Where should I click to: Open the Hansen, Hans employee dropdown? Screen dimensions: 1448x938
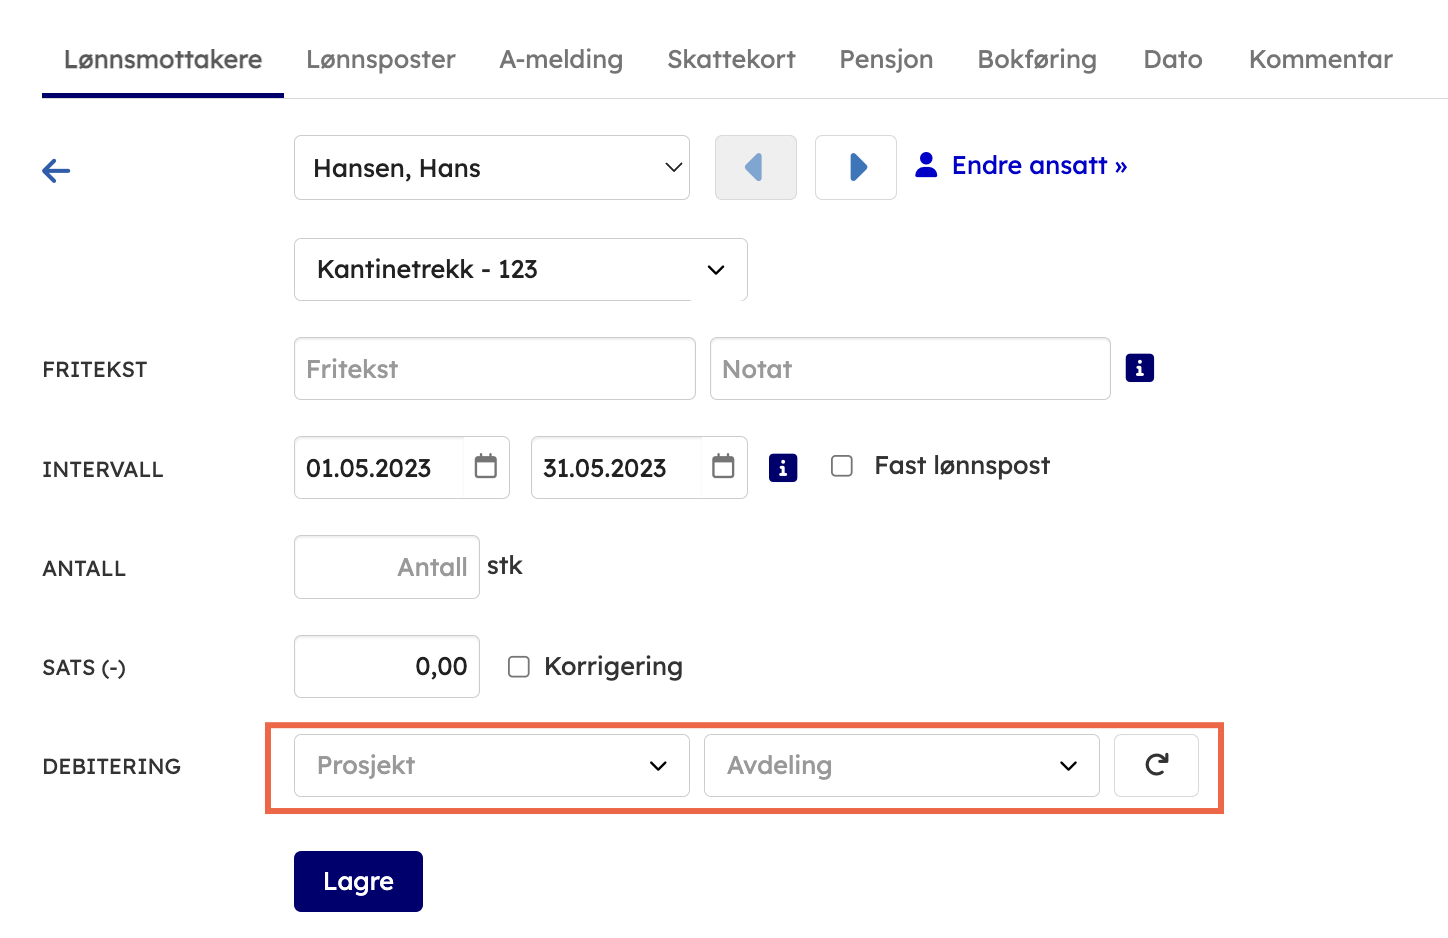point(491,168)
